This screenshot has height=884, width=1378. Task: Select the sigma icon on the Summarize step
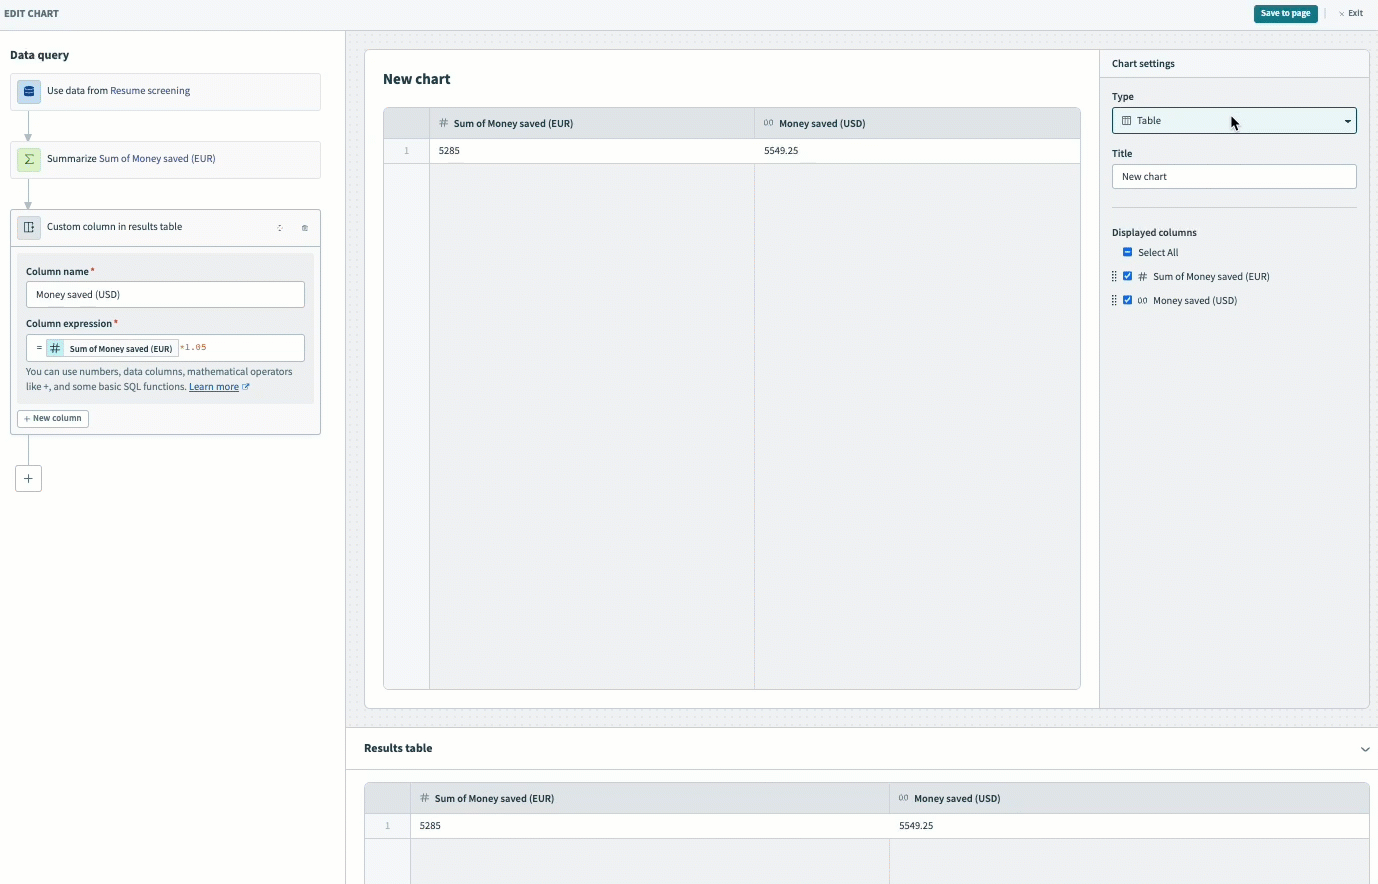pyautogui.click(x=28, y=159)
